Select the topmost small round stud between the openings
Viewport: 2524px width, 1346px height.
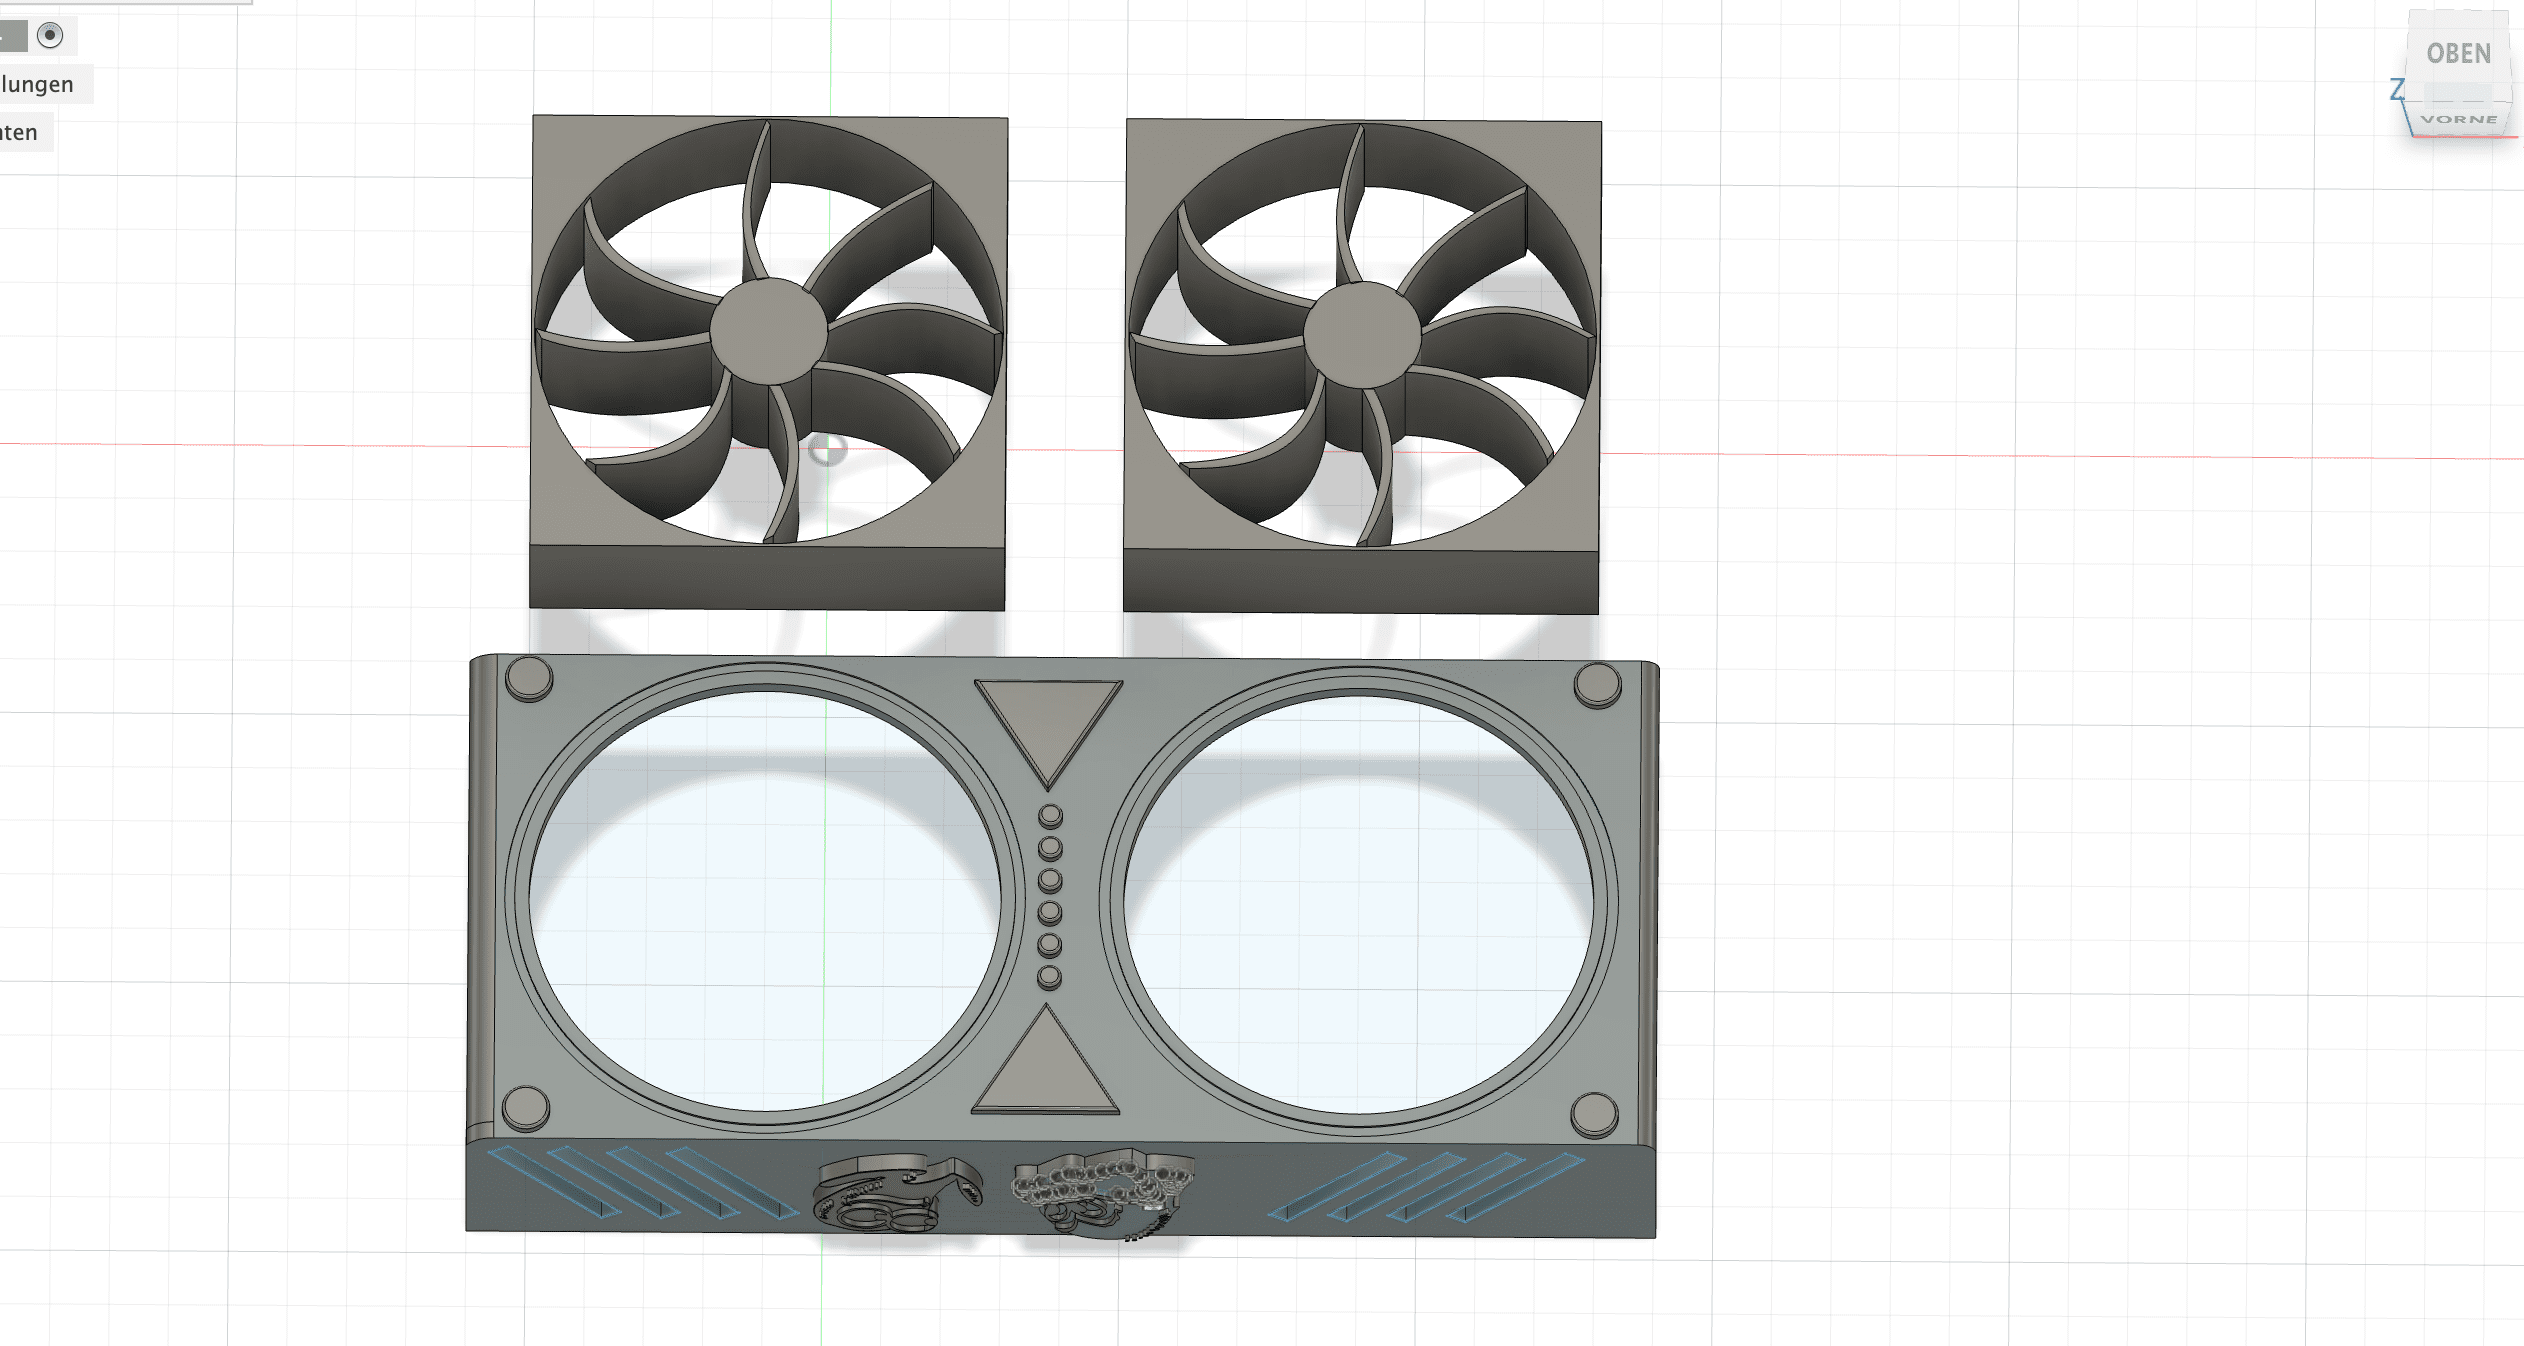click(1050, 816)
